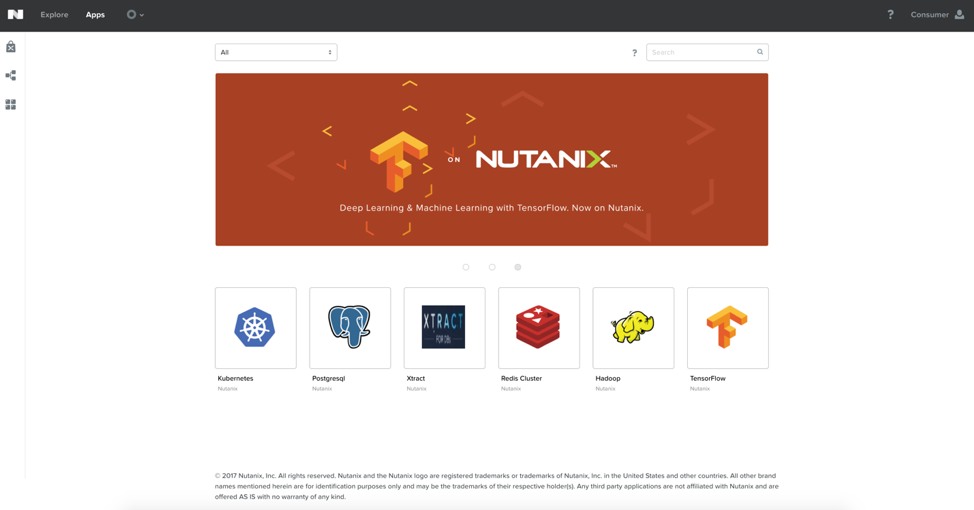Click the Redis Cluster name label
Viewport: 974px width, 510px height.
[x=521, y=378]
